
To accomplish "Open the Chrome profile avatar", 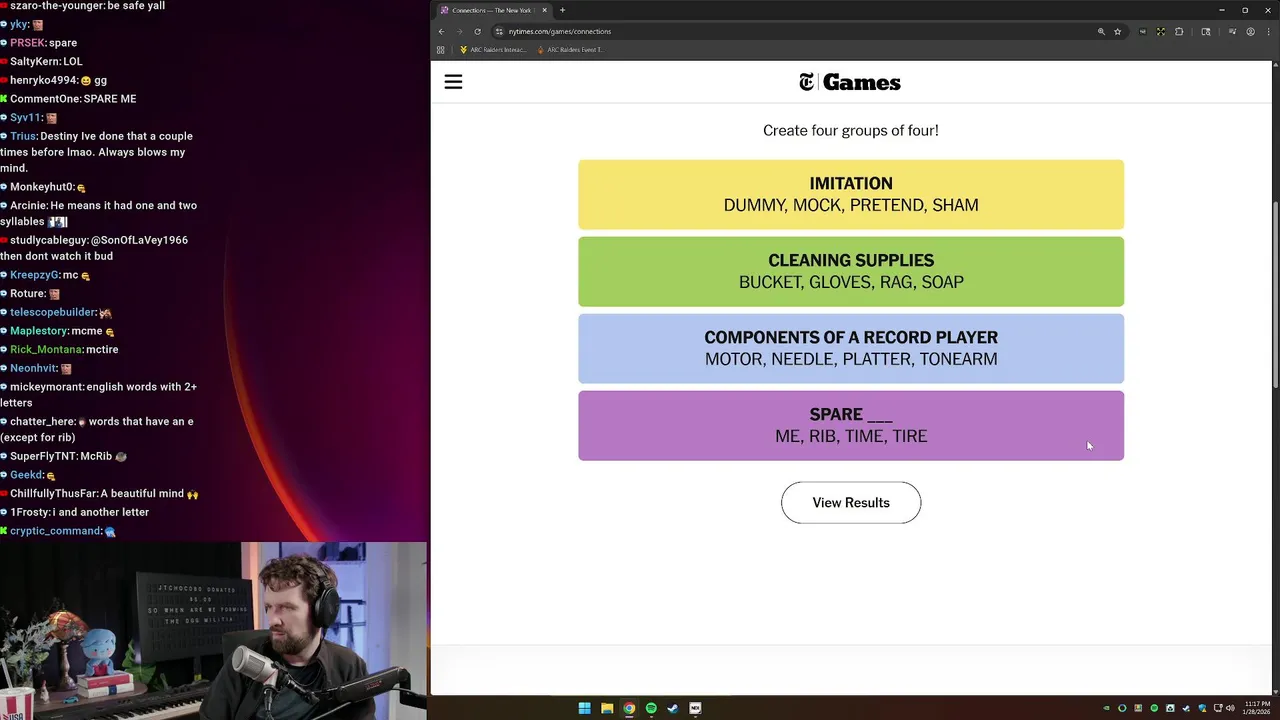I will click(x=1250, y=31).
